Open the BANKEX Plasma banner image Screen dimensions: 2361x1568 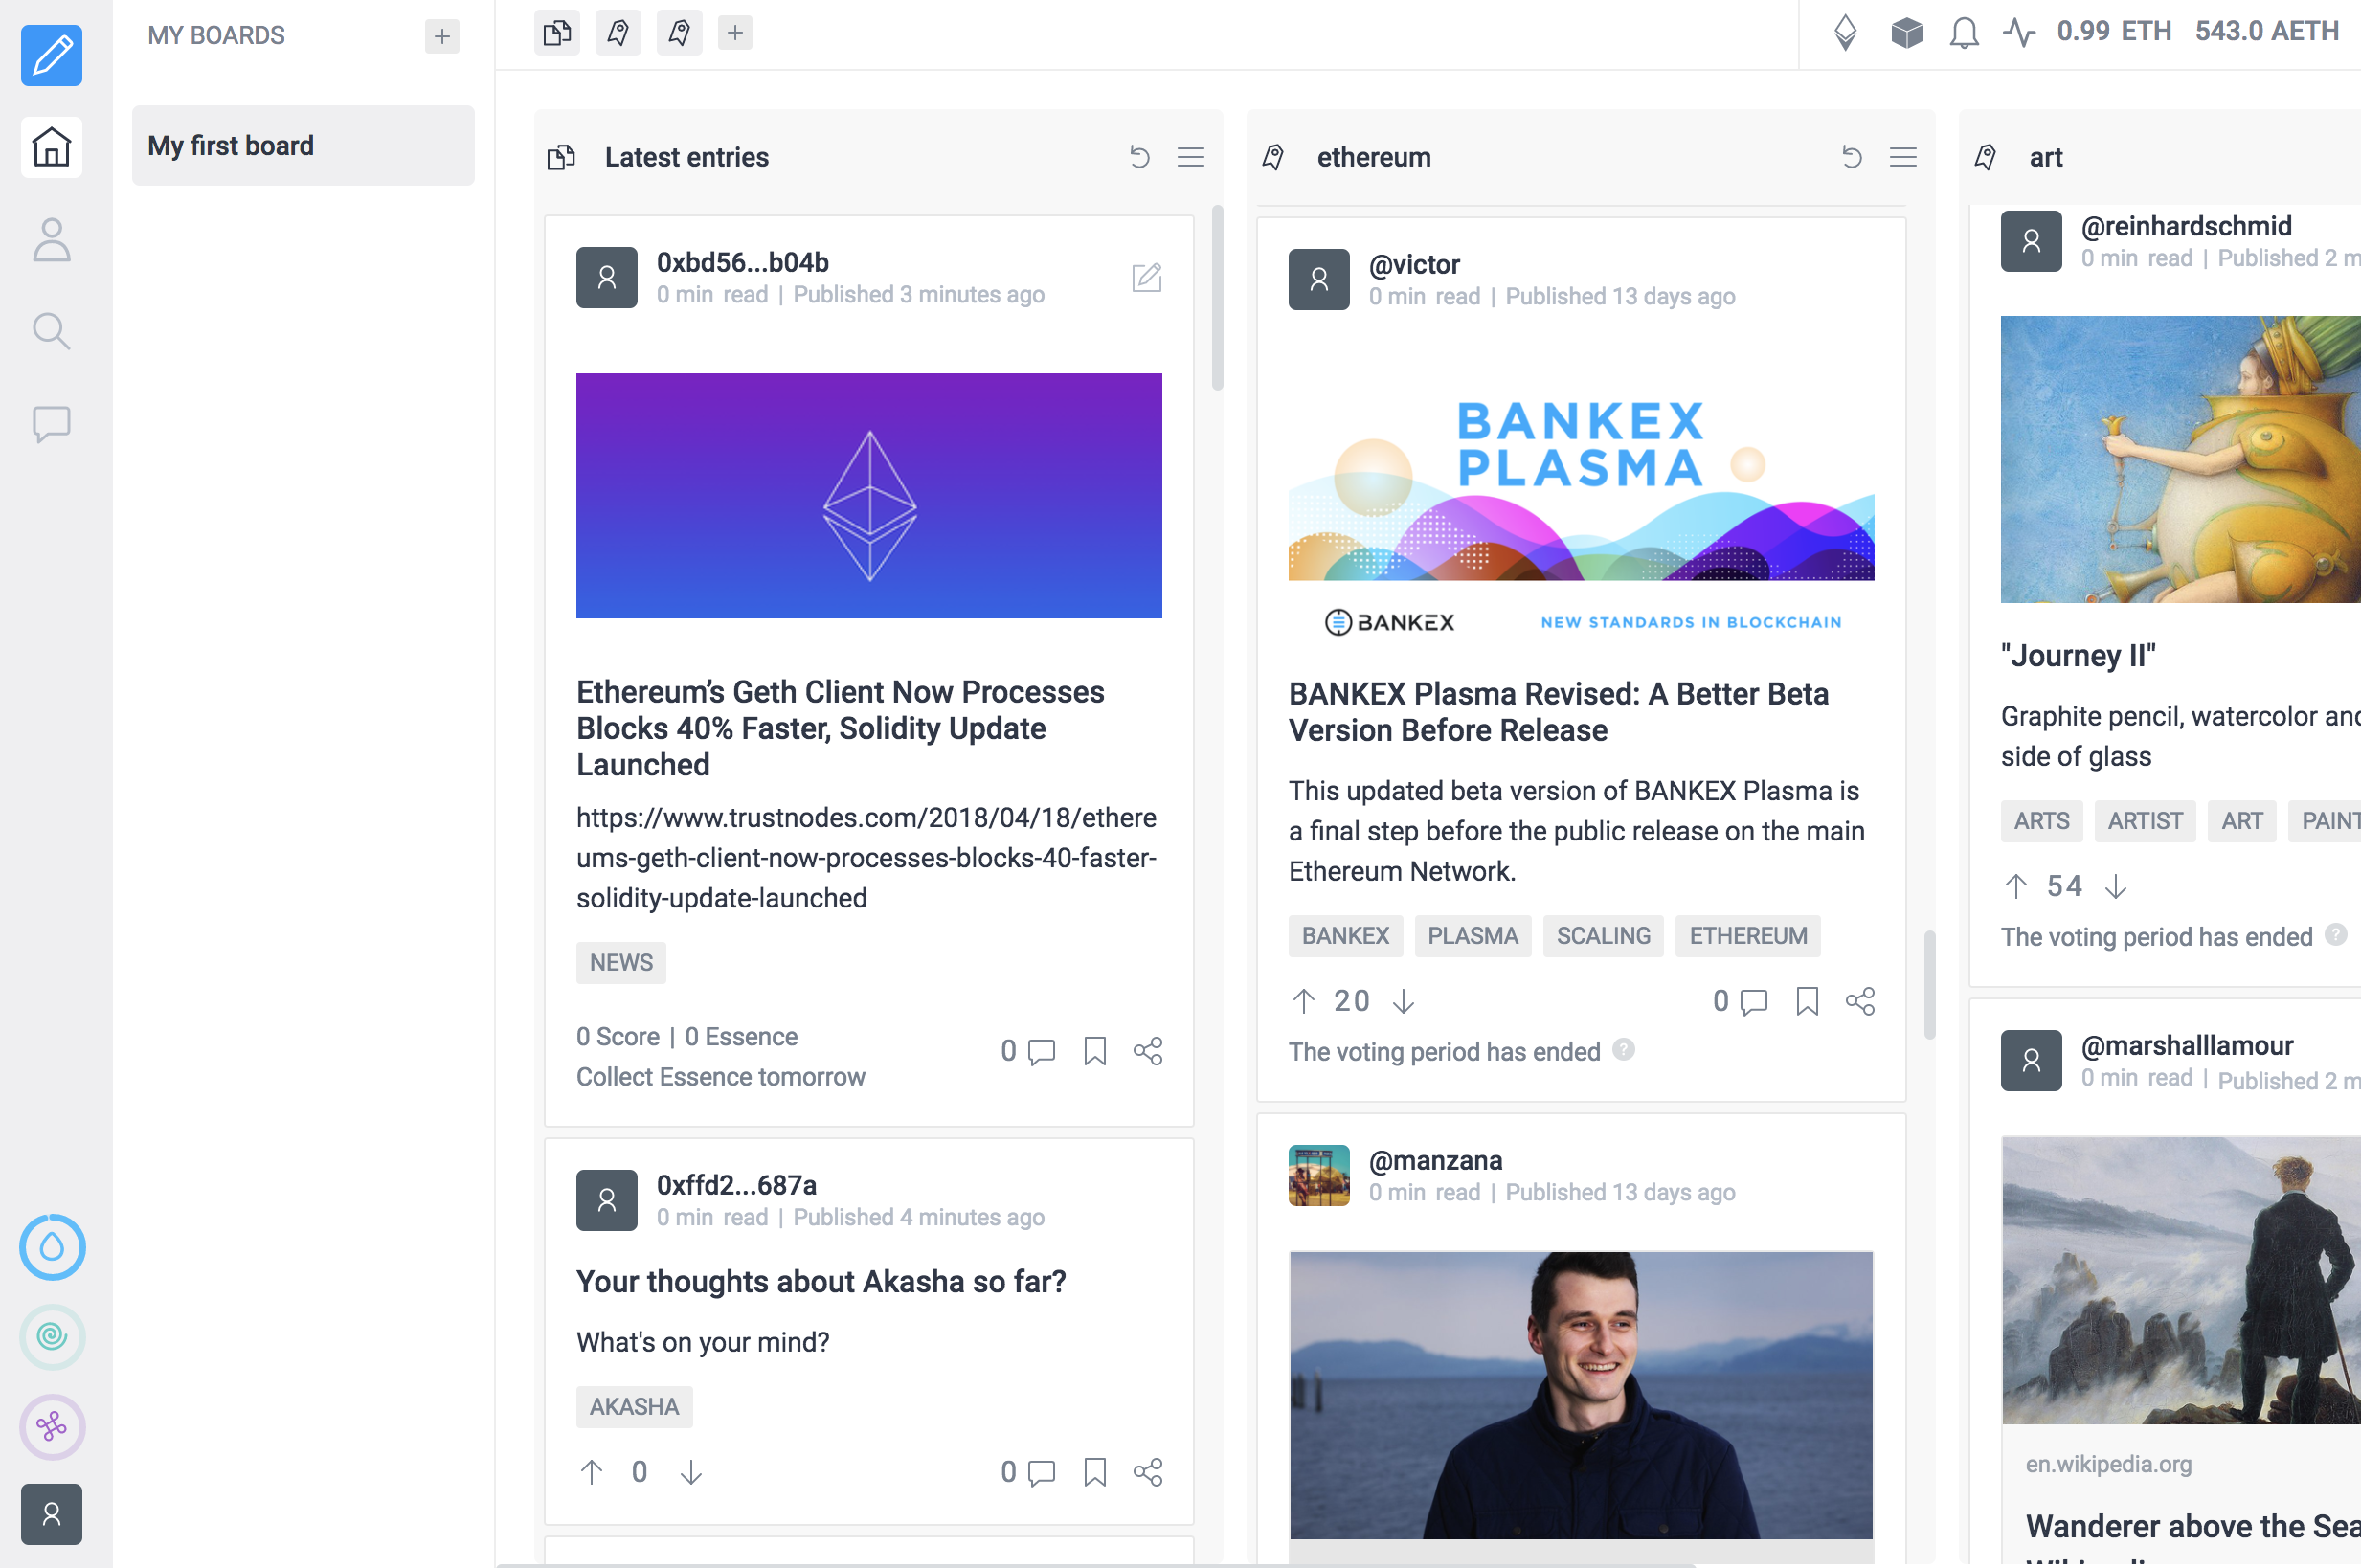(1580, 512)
